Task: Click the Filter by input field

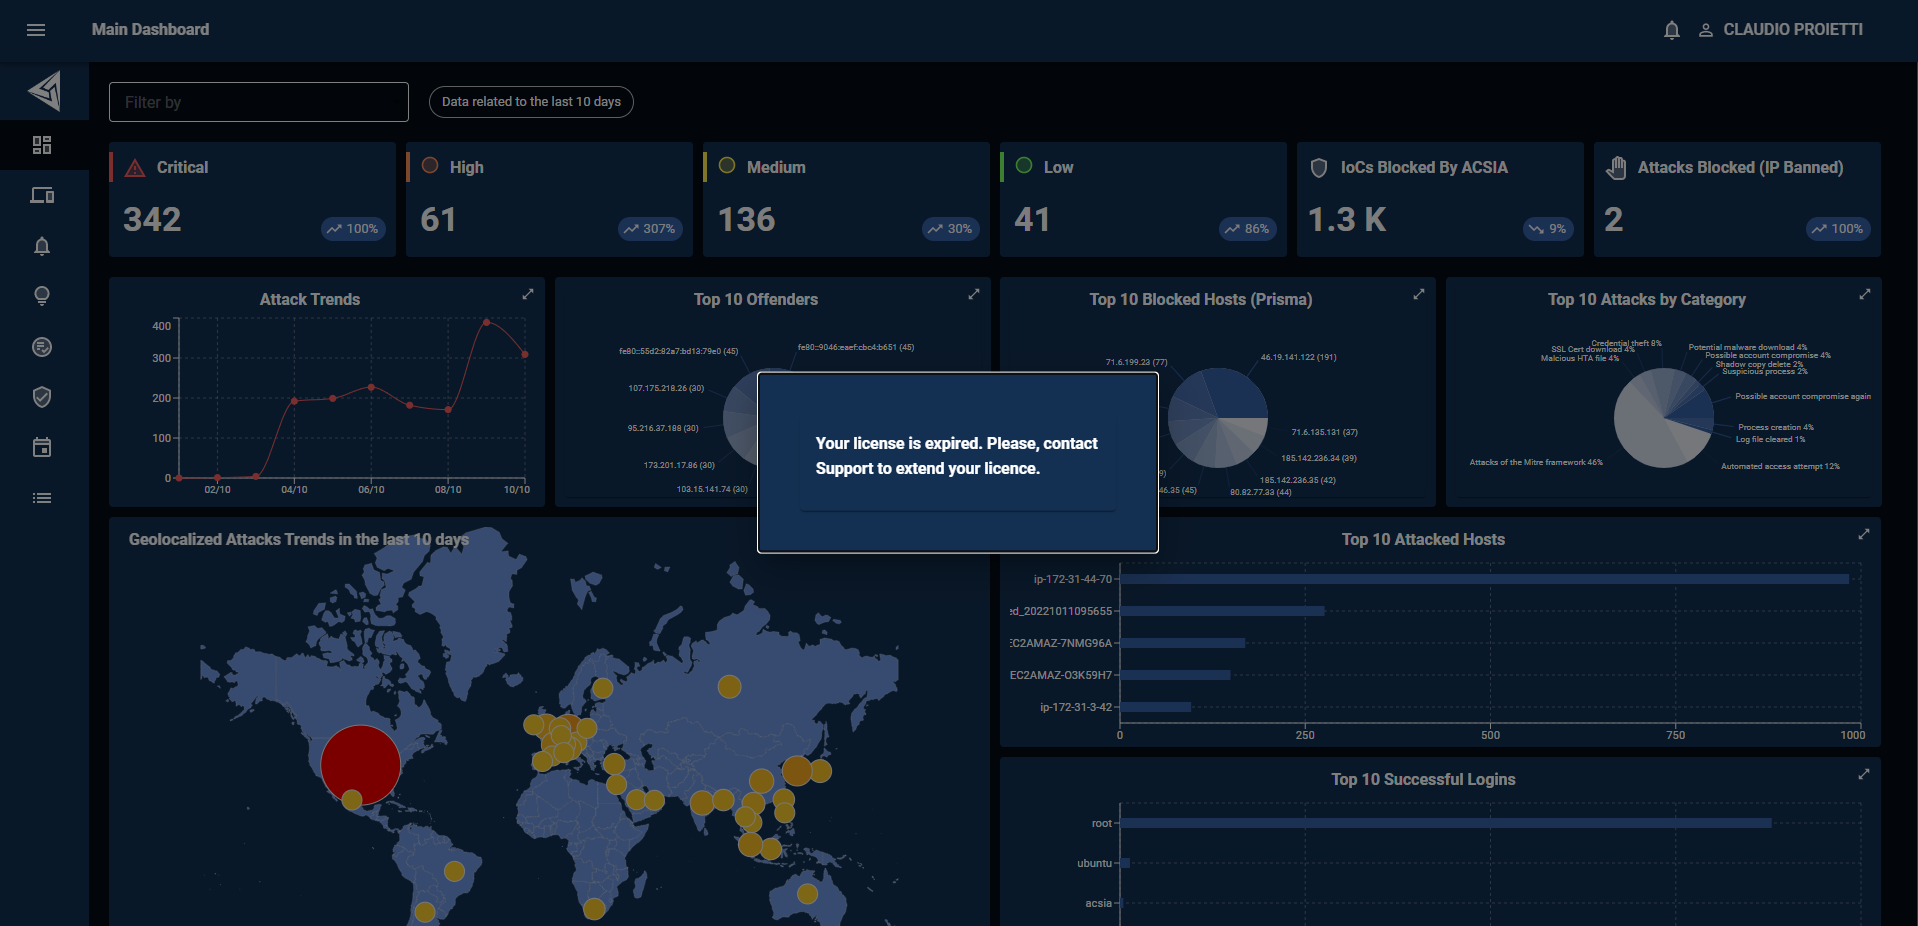Action: [259, 102]
